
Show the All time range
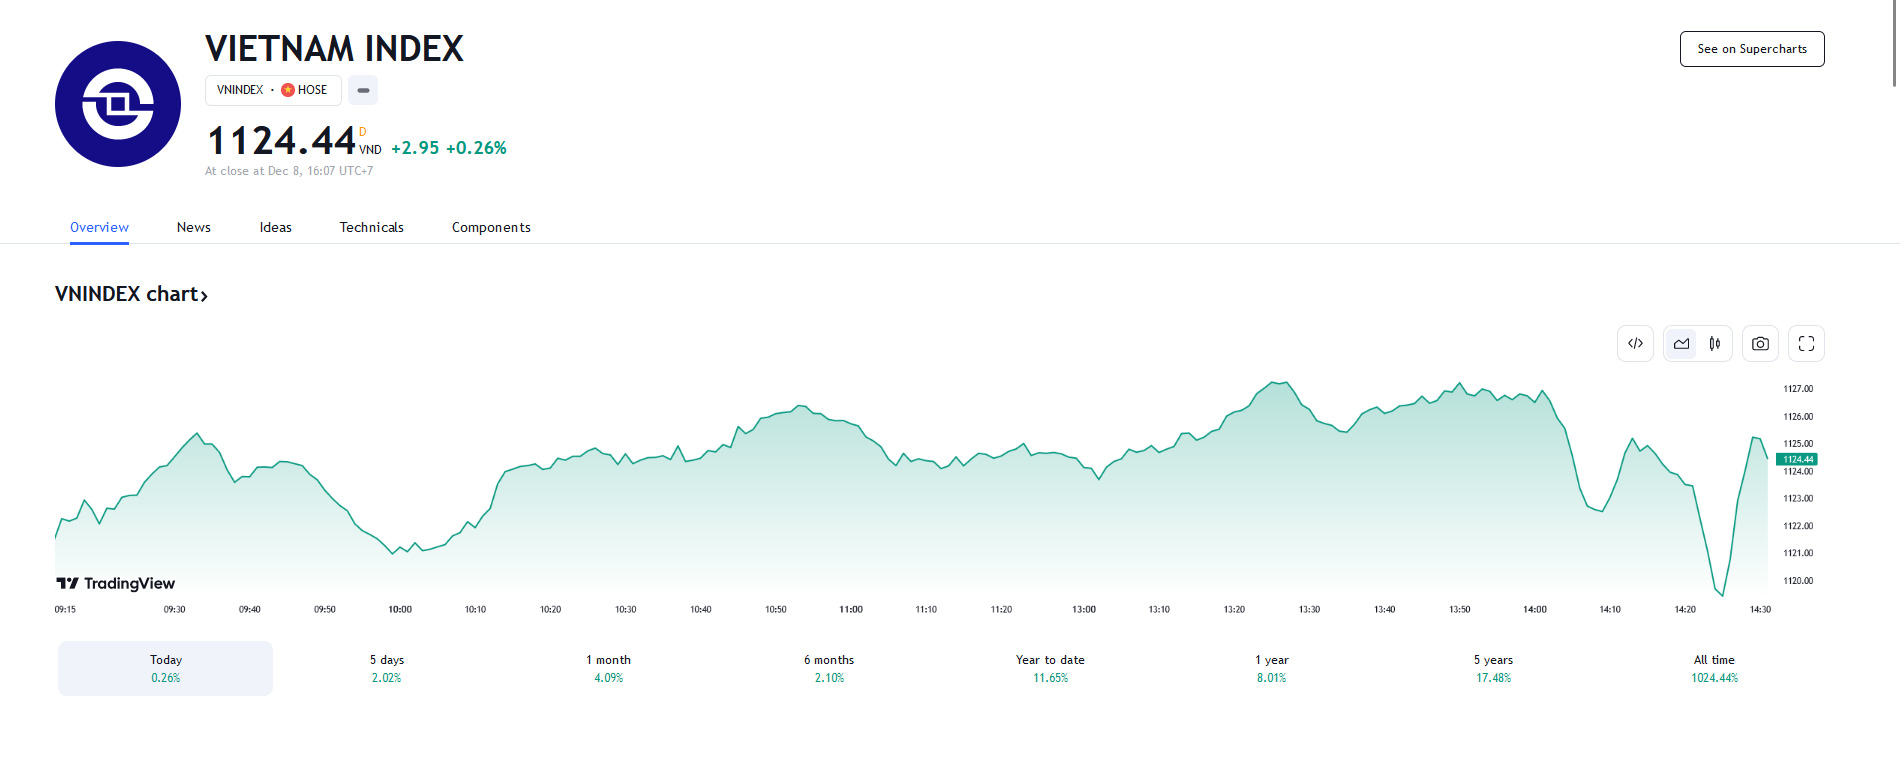1714,668
